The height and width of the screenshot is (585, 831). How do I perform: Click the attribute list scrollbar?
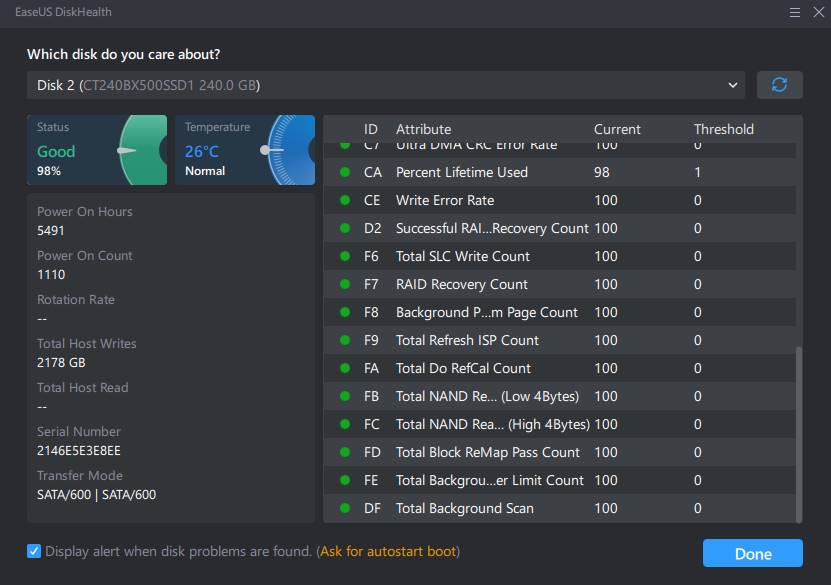[x=799, y=435]
